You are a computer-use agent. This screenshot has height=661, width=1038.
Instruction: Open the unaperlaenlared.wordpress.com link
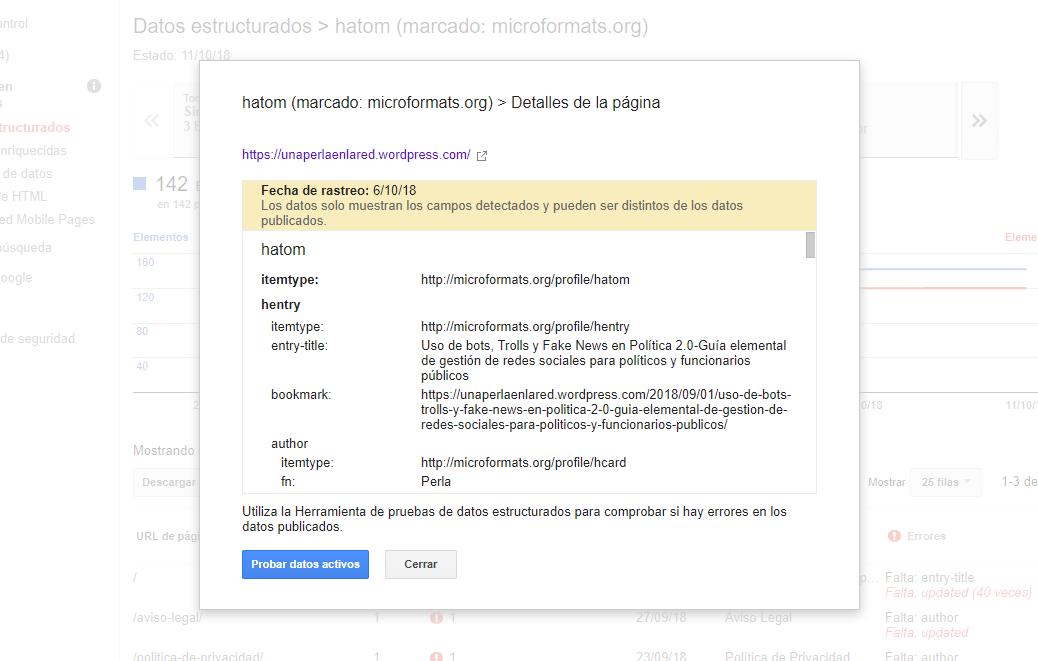click(x=355, y=155)
